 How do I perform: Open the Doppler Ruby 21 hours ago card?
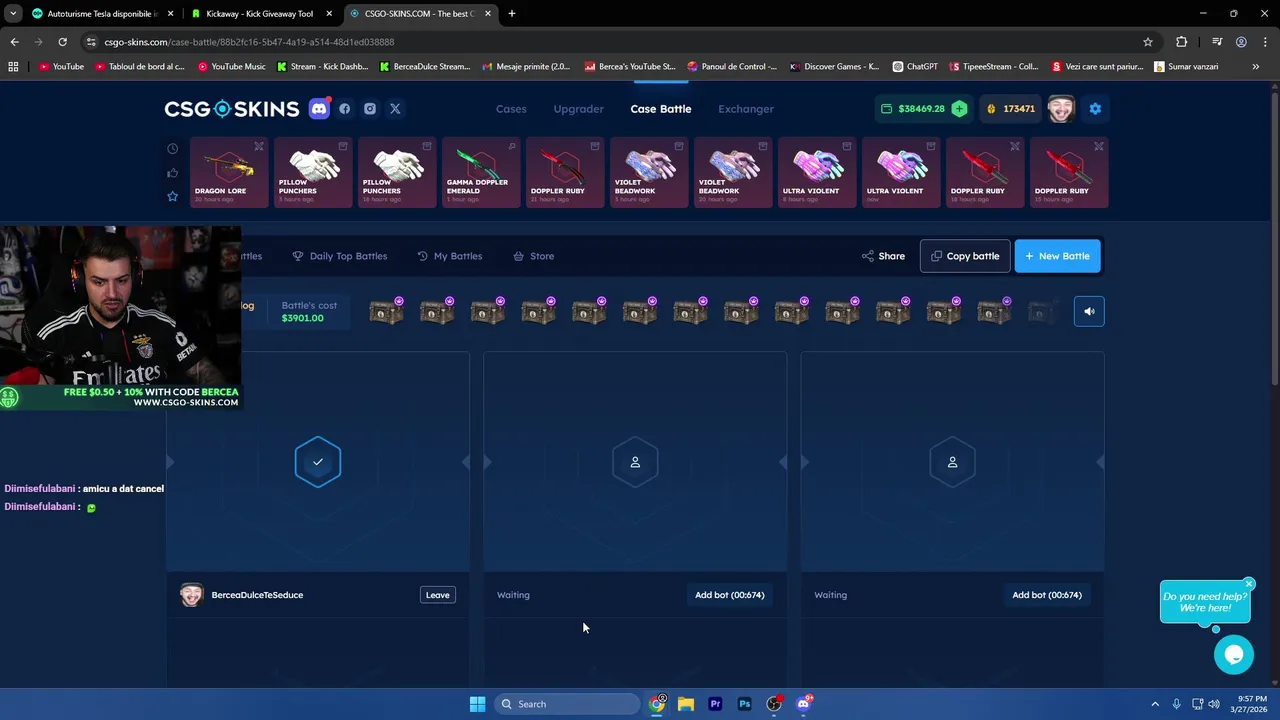tap(565, 173)
